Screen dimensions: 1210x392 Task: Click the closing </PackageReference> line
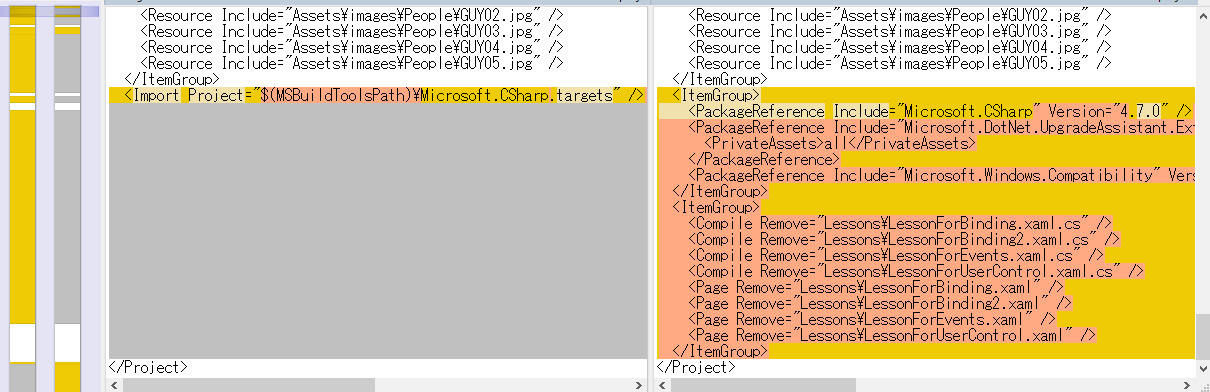point(764,160)
